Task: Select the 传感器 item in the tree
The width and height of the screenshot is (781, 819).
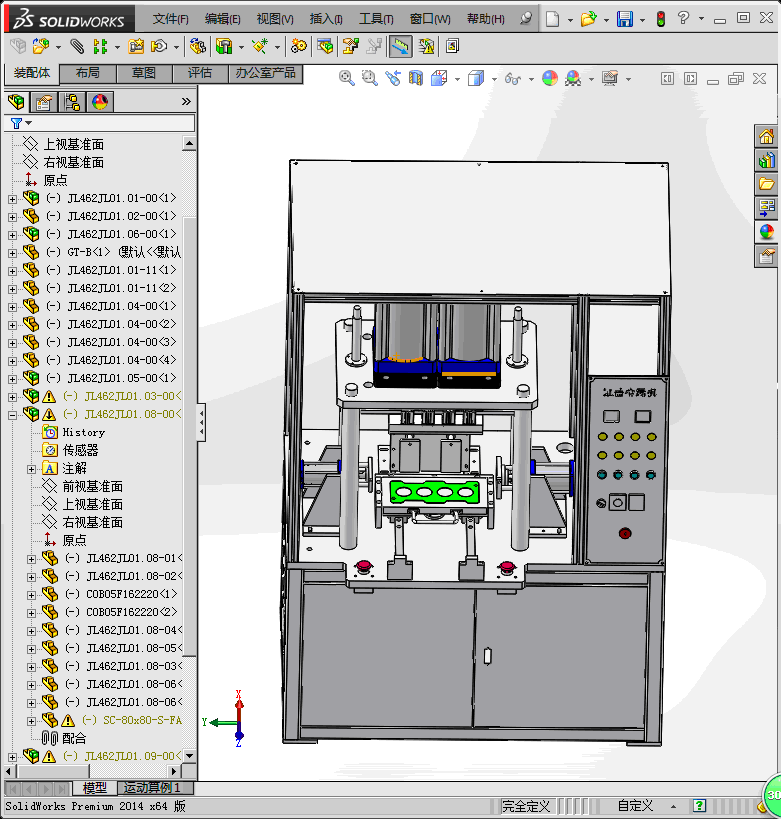Action: [x=81, y=450]
